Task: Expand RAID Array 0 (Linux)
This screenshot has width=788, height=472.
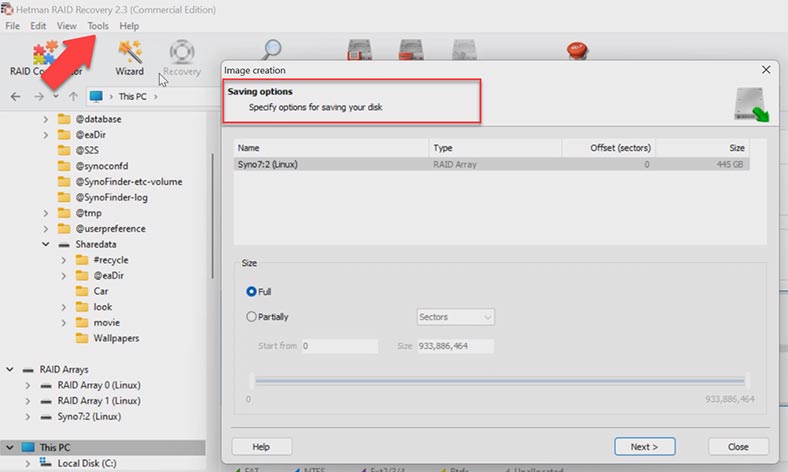Action: (x=28, y=385)
